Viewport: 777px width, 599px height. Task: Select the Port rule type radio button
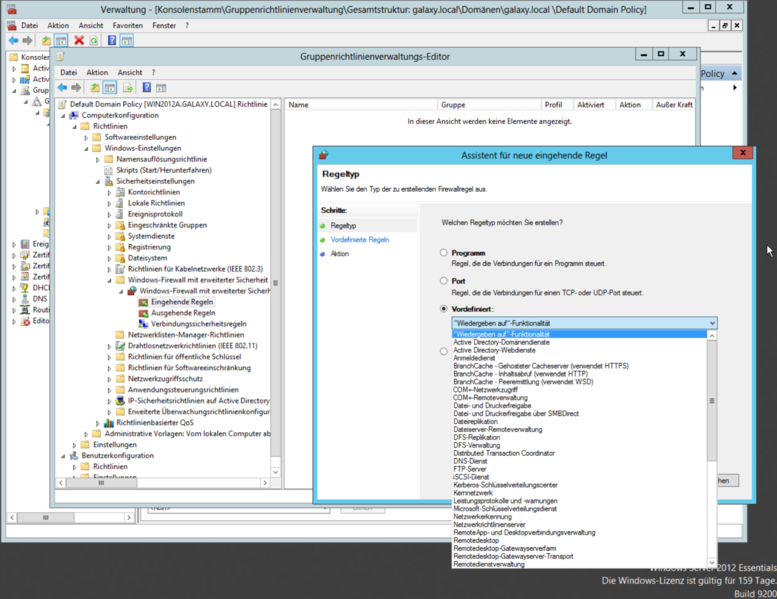[444, 281]
